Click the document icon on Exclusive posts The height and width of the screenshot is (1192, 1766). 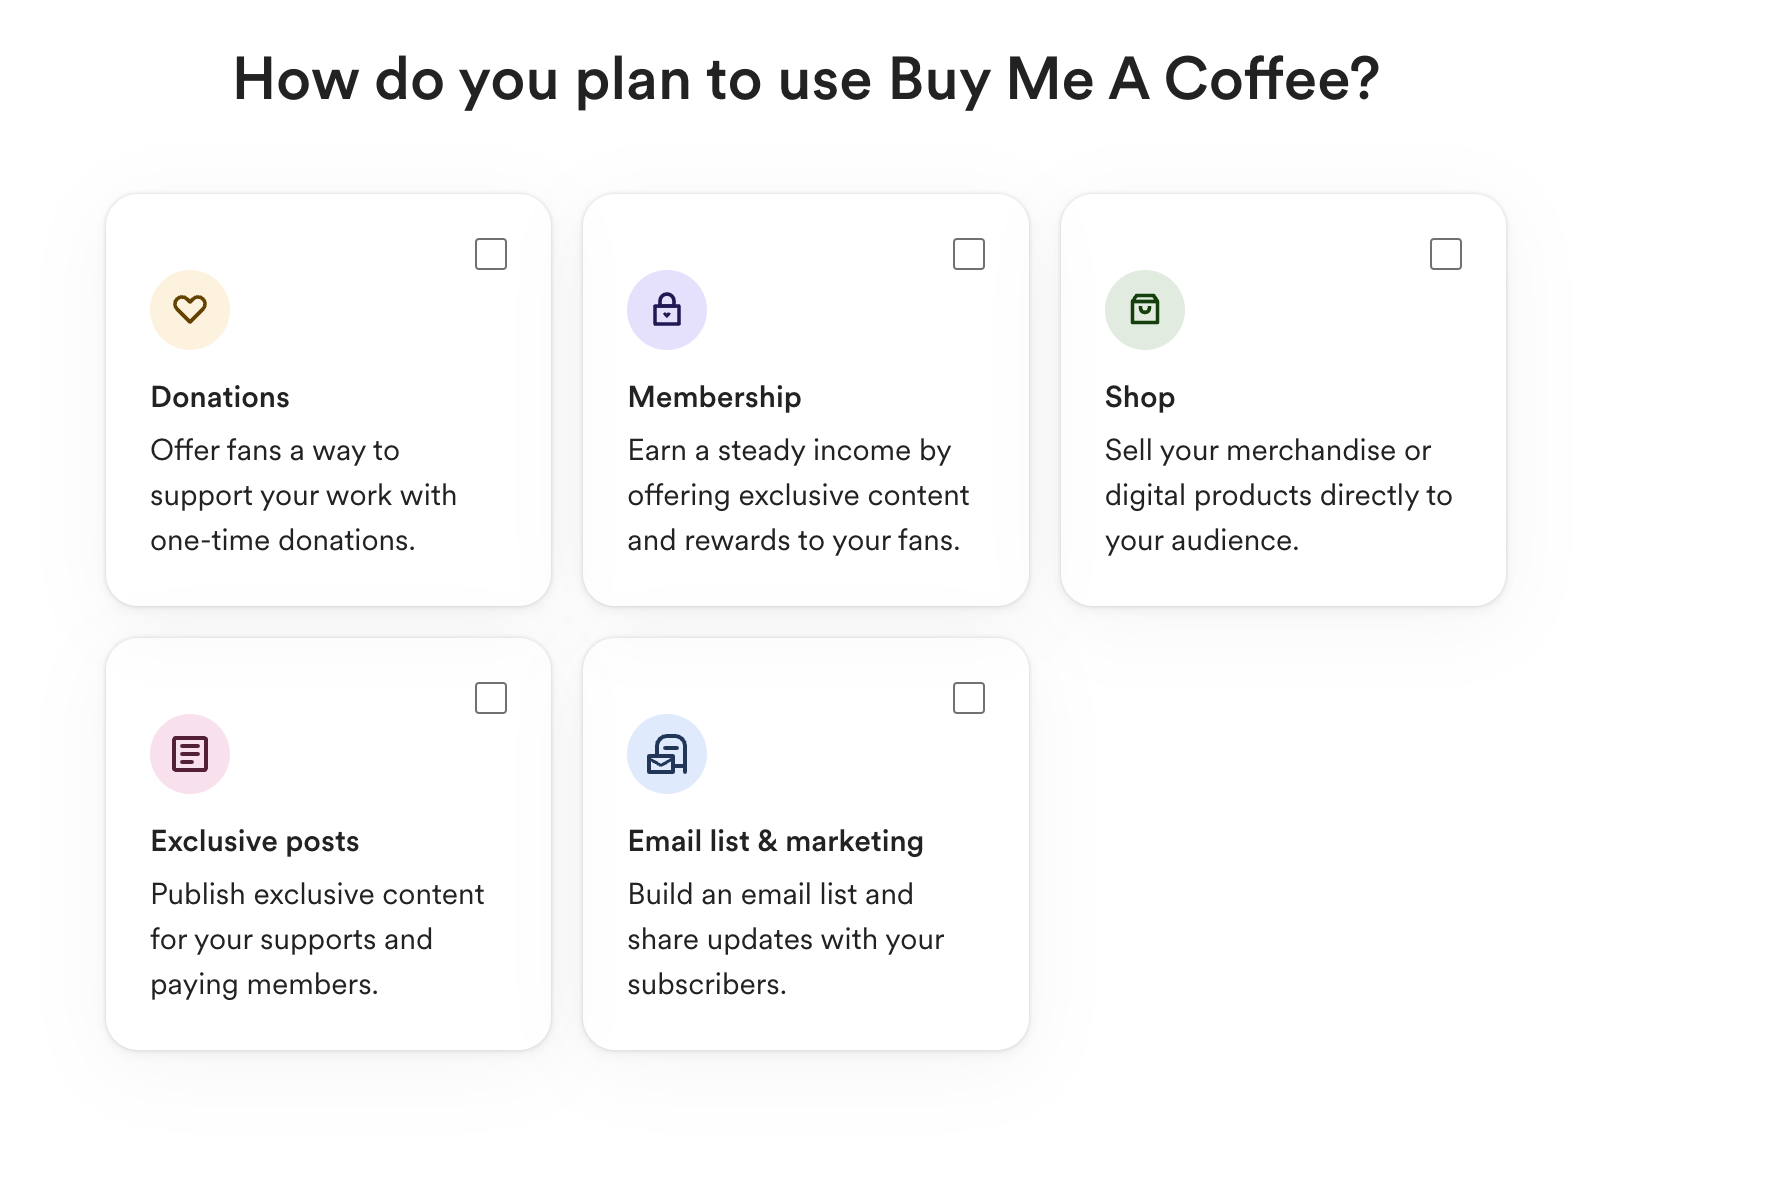(x=189, y=754)
